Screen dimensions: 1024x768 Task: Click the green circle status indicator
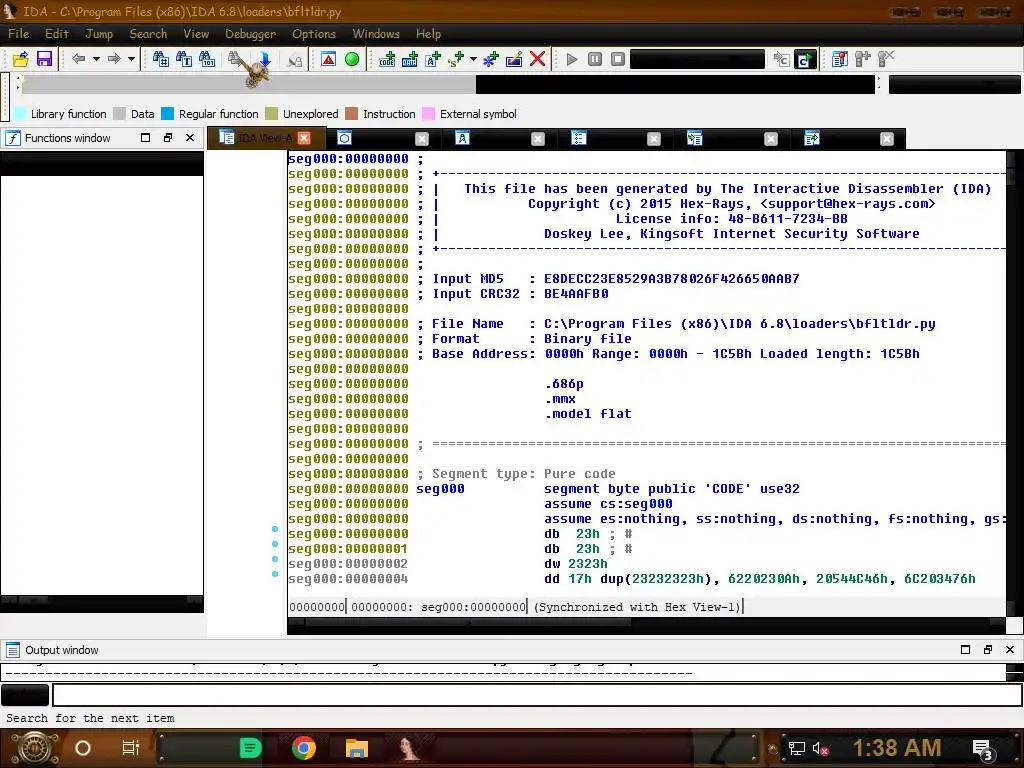(352, 59)
